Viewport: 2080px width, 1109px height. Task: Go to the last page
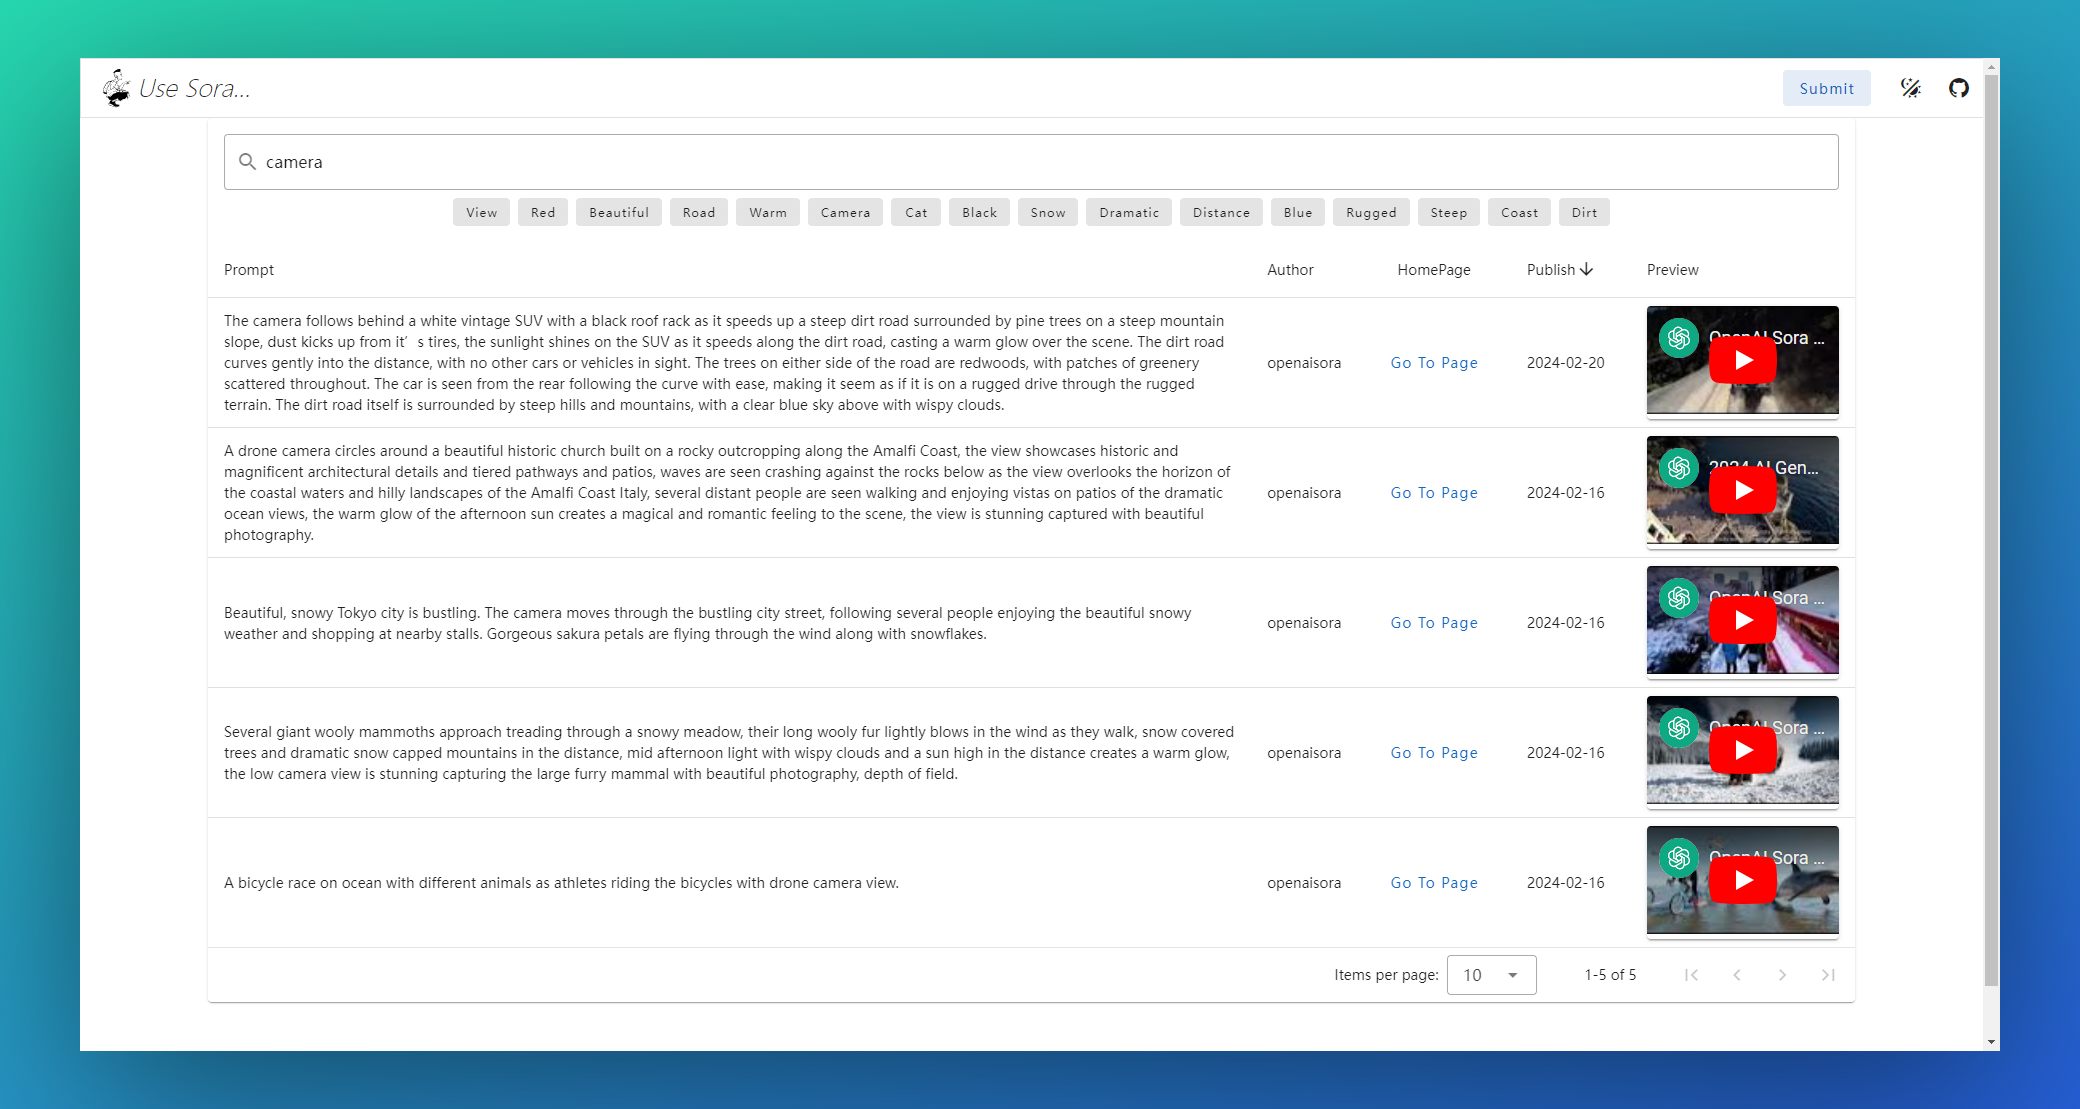tap(1827, 975)
